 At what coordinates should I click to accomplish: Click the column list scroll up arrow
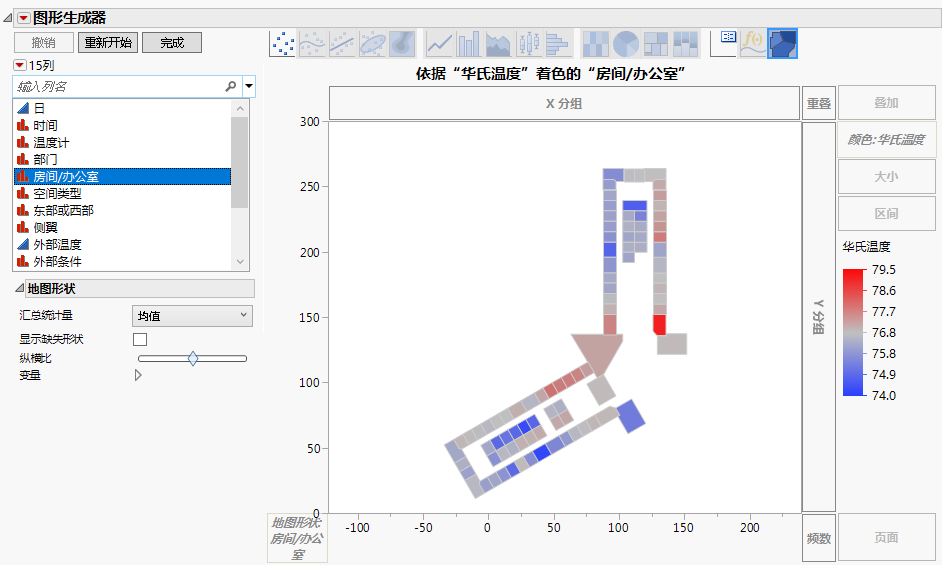(x=240, y=108)
